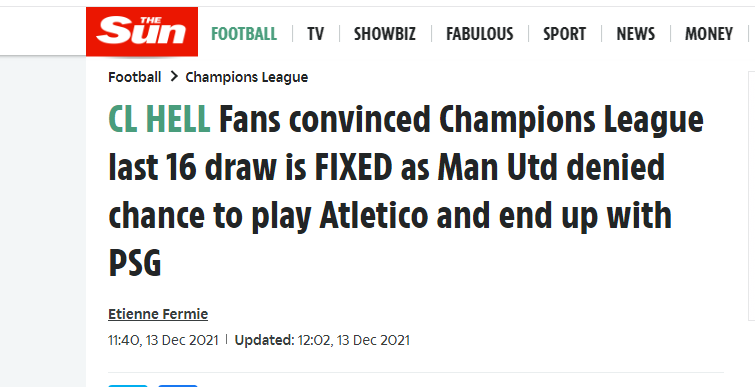The width and height of the screenshot is (755, 387).
Task: Open the NEWS menu item
Action: coord(636,34)
